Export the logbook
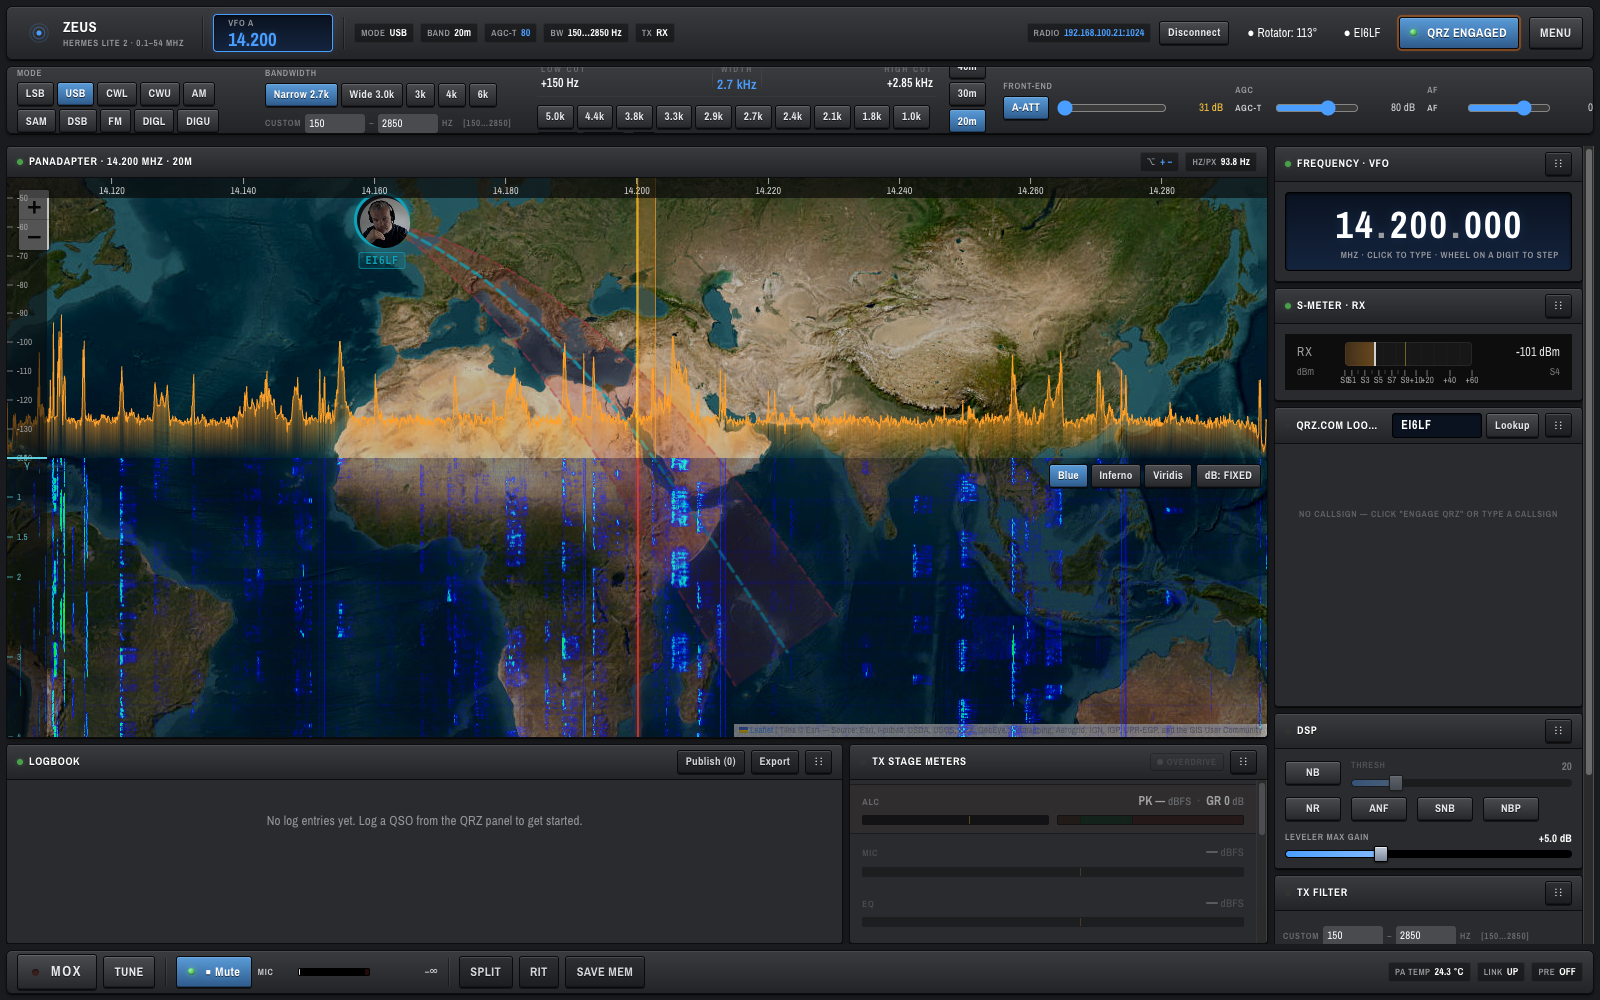 point(775,762)
